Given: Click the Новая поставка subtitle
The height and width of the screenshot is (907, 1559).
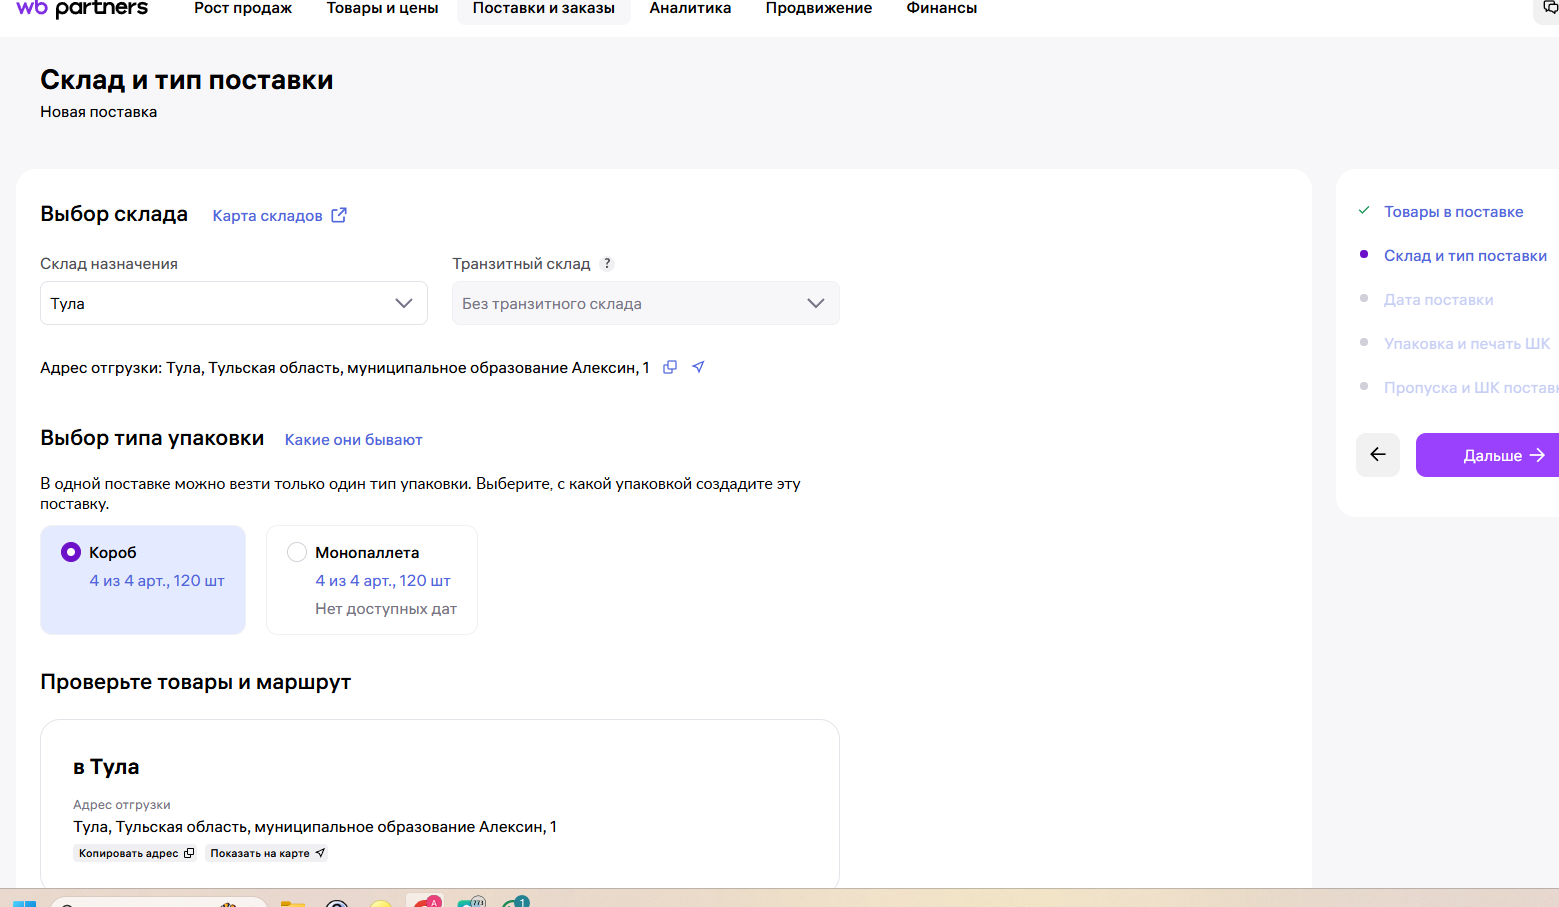Looking at the screenshot, I should coord(98,112).
